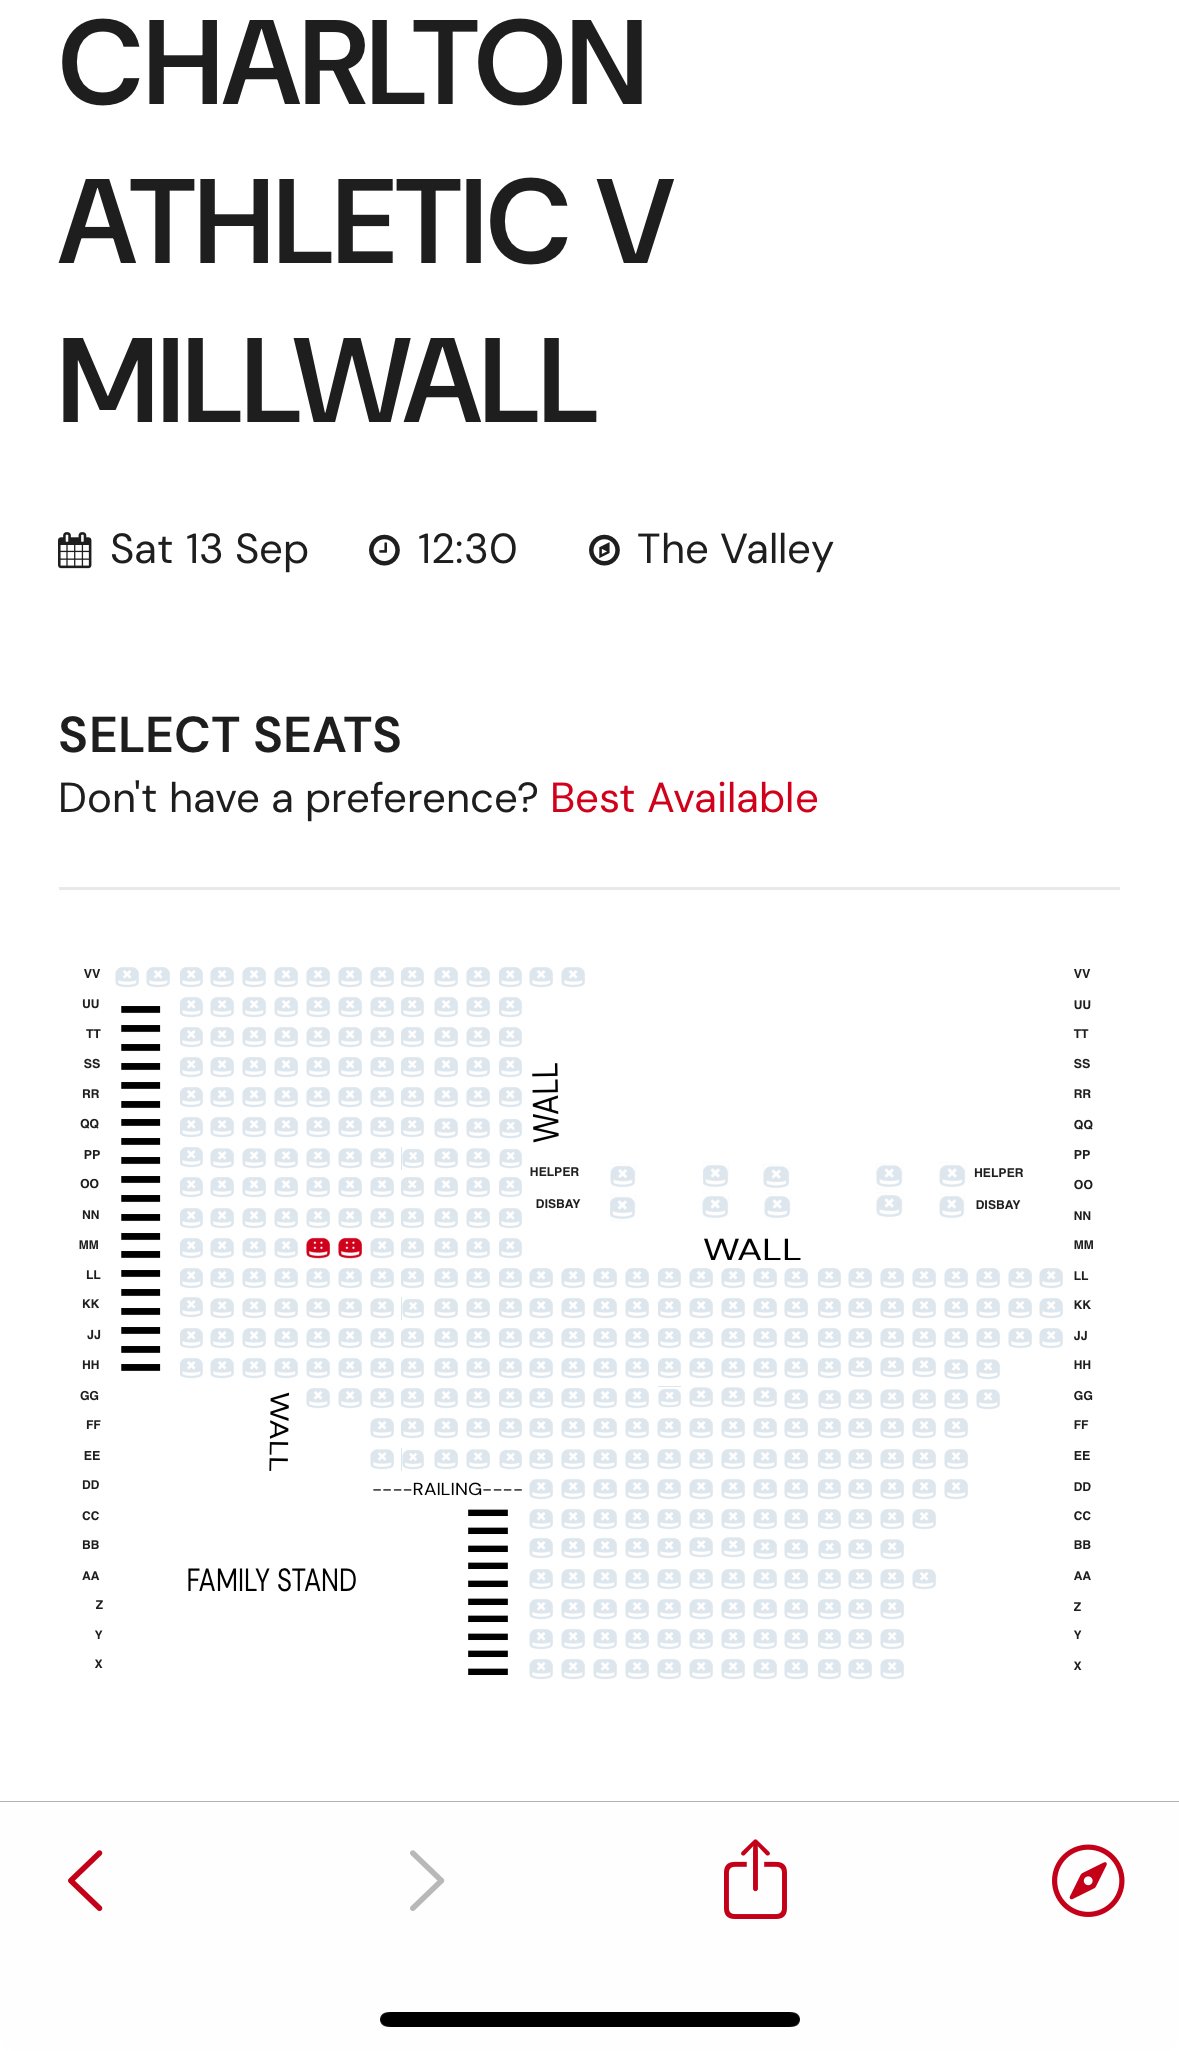Click the Best Available link
Screen dimensions: 1179x2051
click(x=684, y=798)
